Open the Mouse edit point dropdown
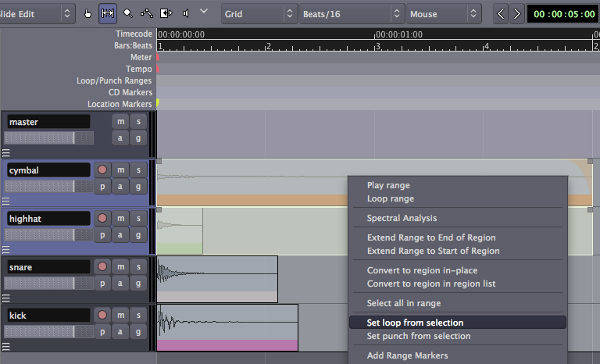 pyautogui.click(x=443, y=14)
